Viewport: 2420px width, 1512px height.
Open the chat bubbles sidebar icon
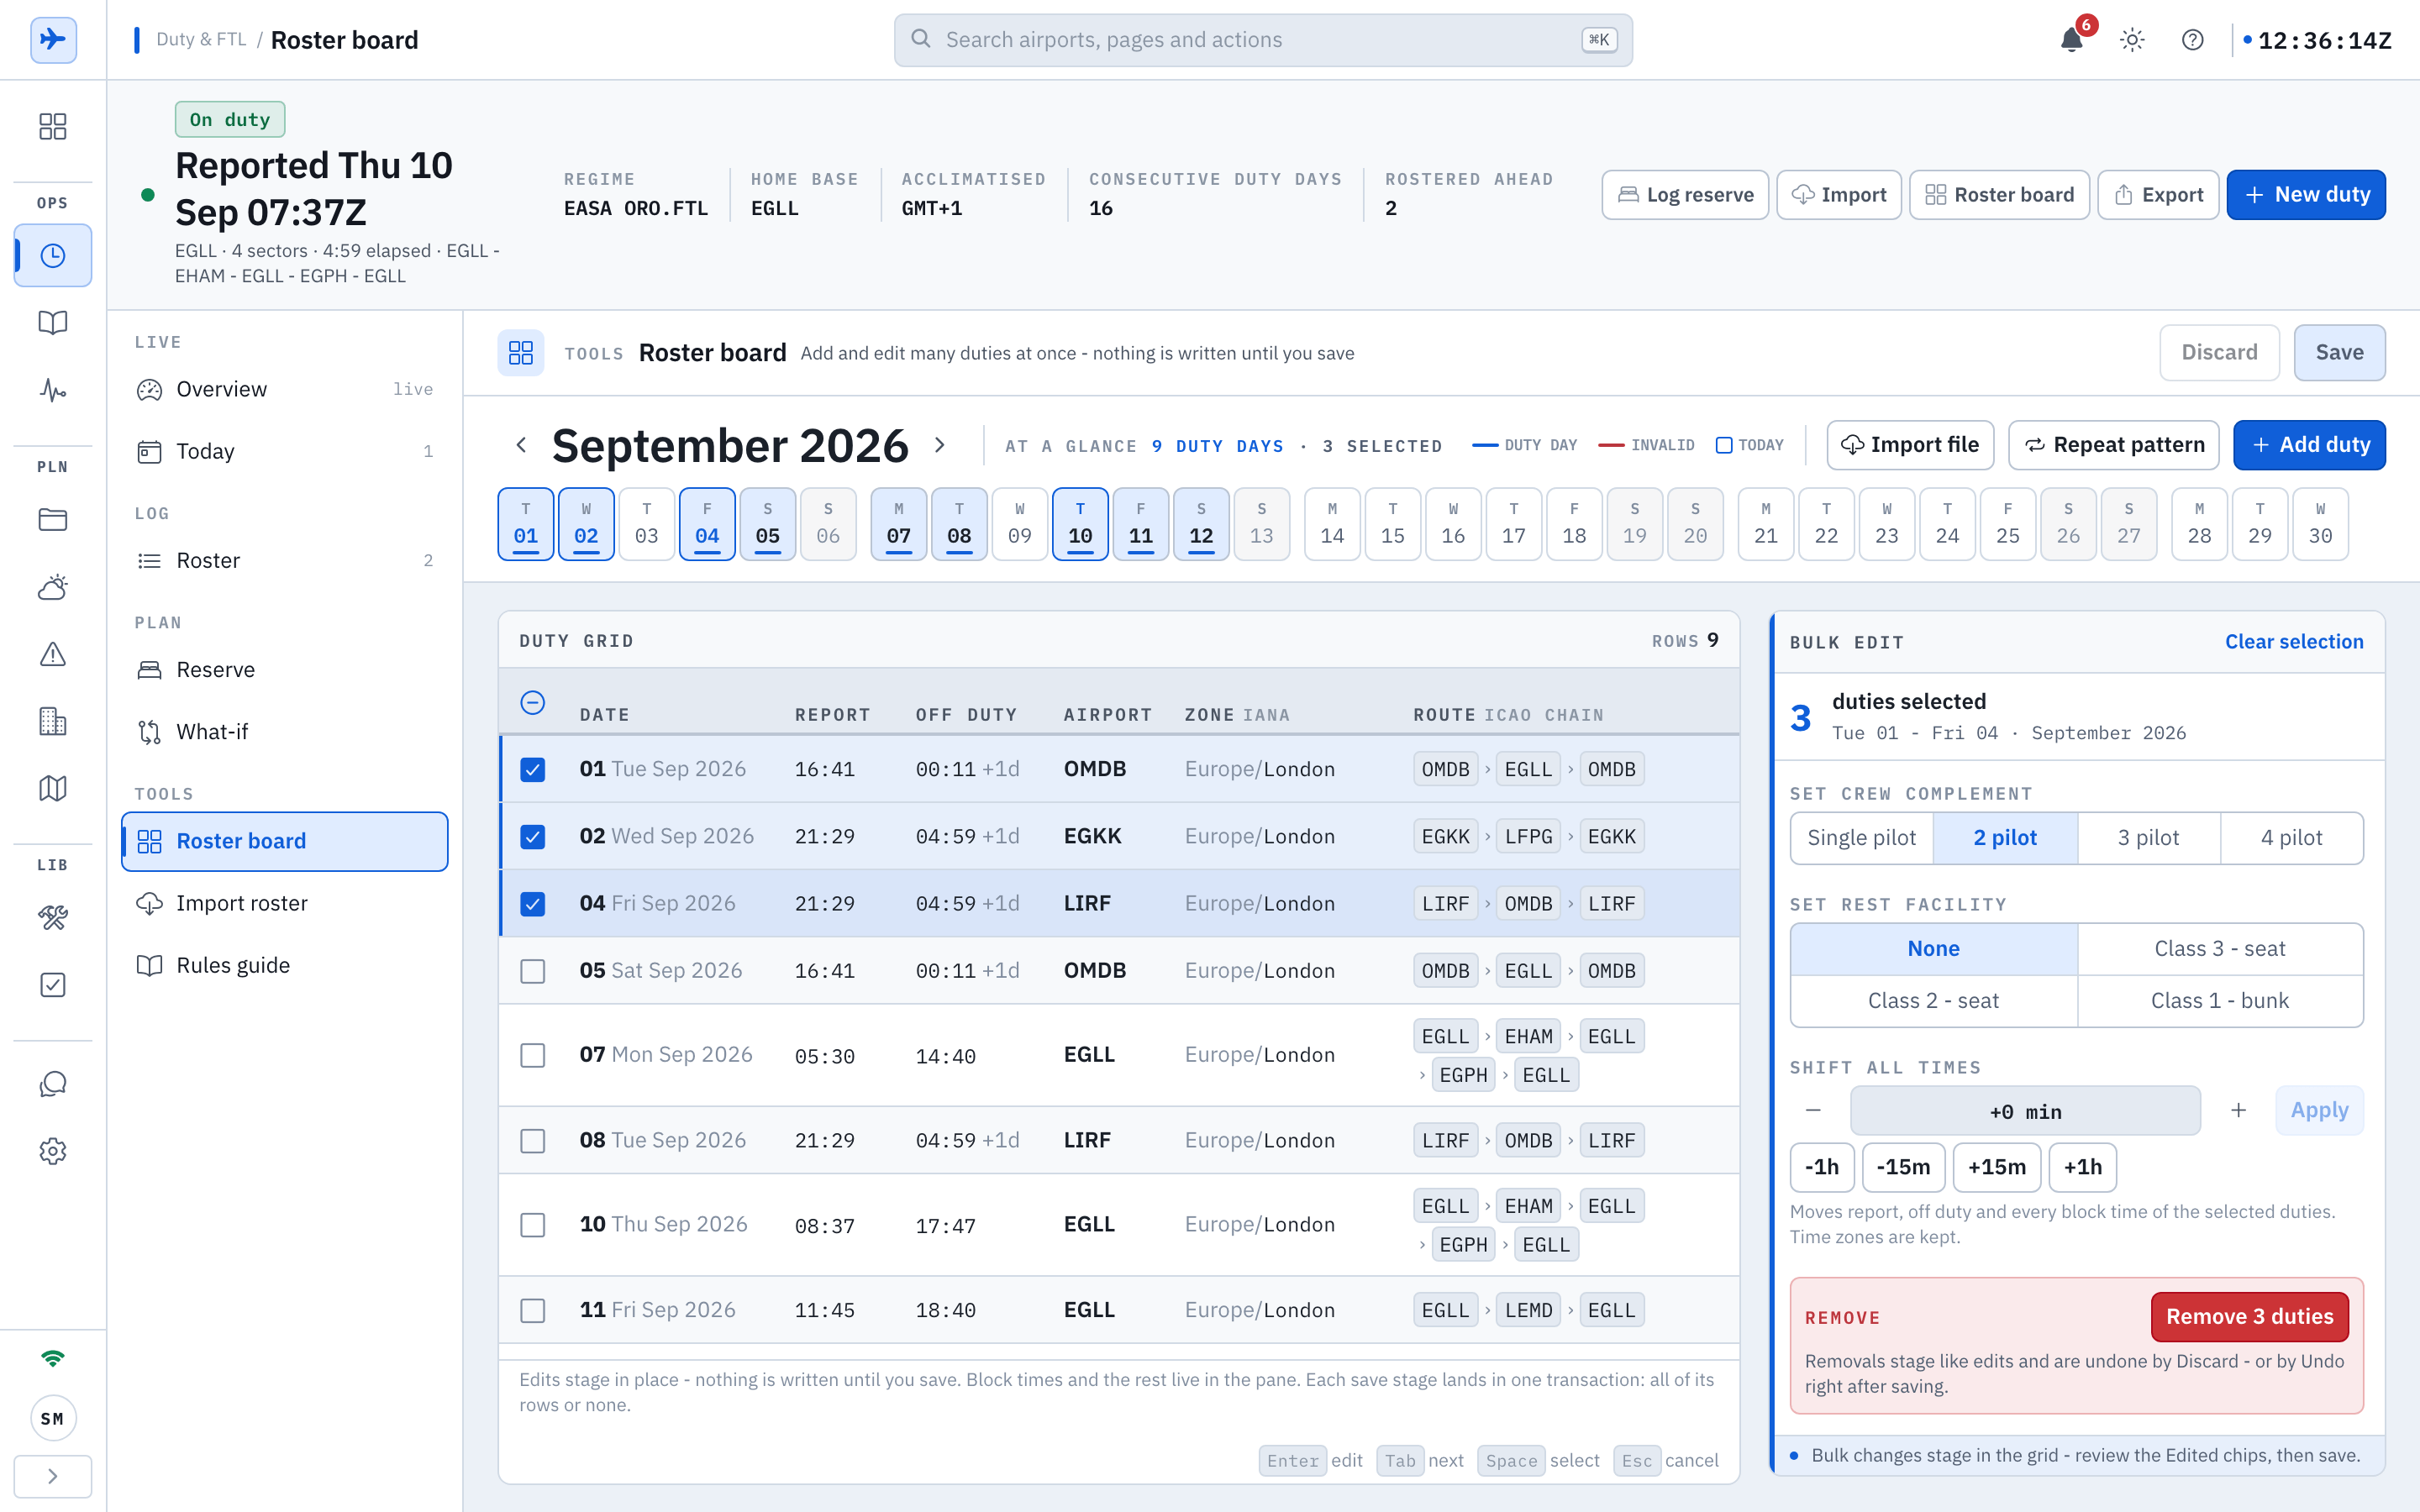53,1084
